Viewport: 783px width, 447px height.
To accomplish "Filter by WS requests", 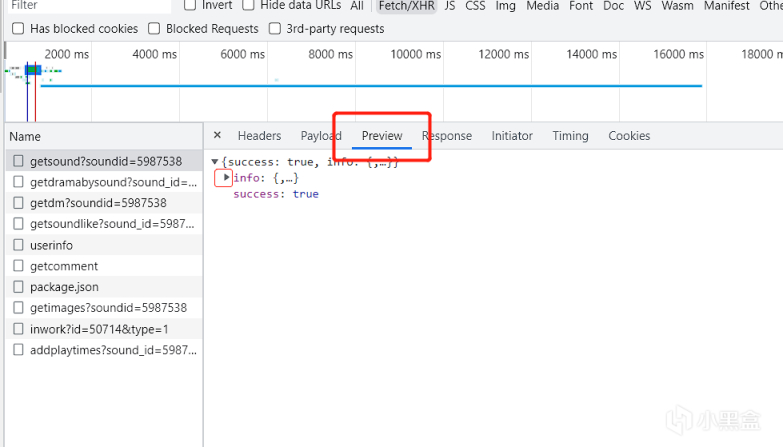I will [x=643, y=5].
